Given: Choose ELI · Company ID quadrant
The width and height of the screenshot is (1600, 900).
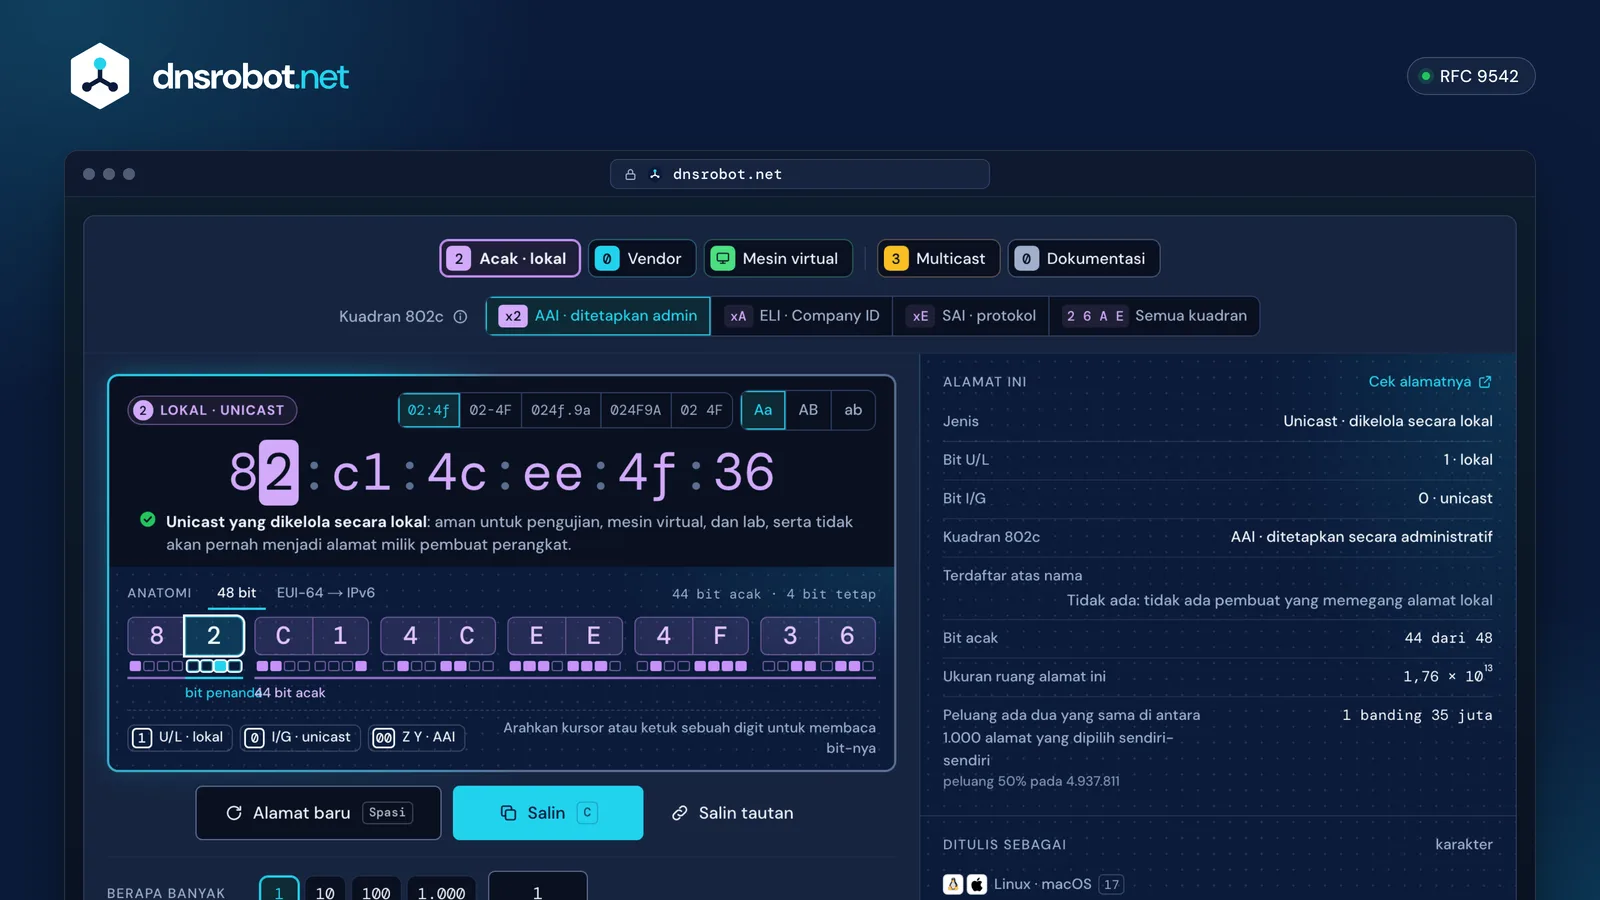Looking at the screenshot, I should click(x=801, y=316).
